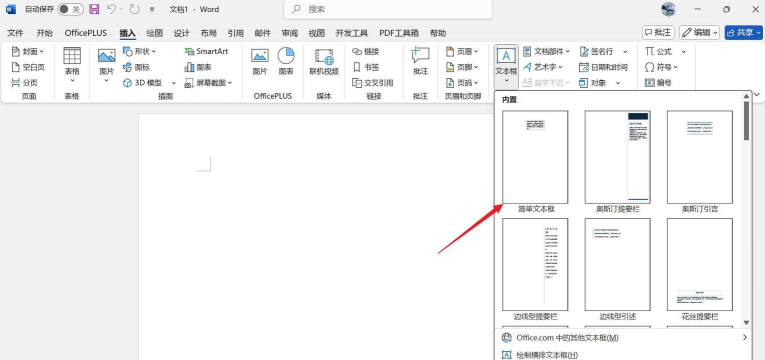The width and height of the screenshot is (765, 360).
Task: Click the 批注 button at top right
Action: point(659,33)
